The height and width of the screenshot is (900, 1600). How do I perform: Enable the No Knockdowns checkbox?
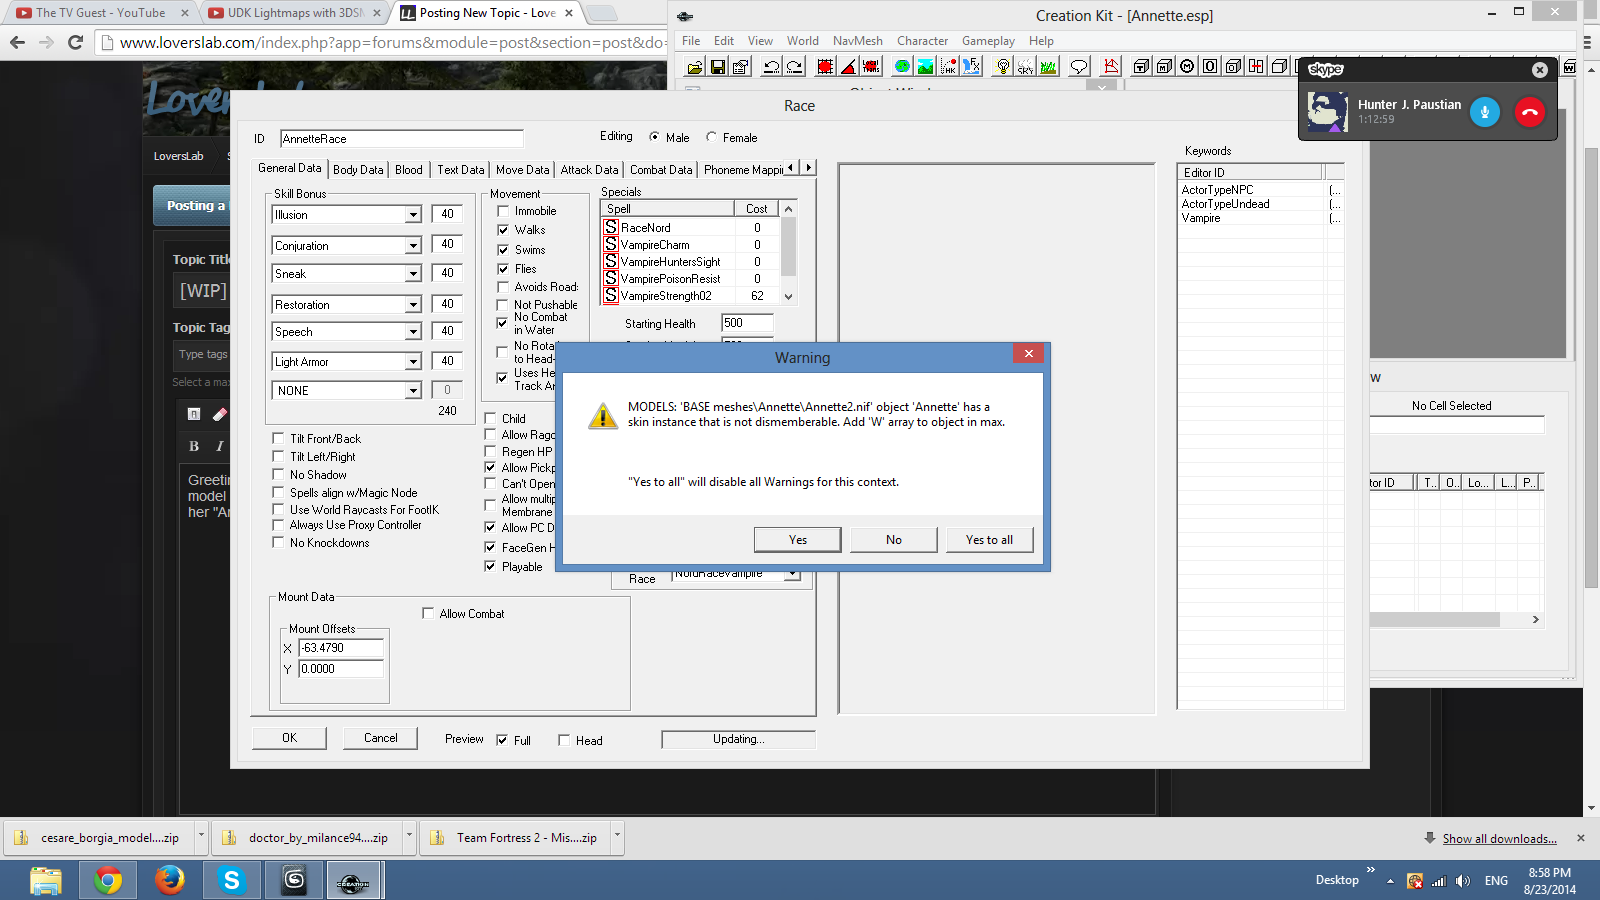coord(278,542)
